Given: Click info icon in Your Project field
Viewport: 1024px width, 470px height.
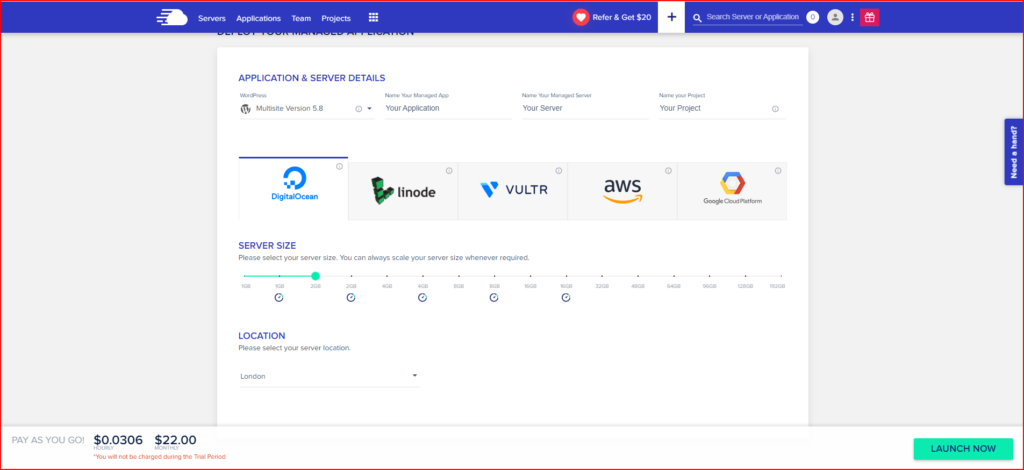Looking at the screenshot, I should pos(775,109).
